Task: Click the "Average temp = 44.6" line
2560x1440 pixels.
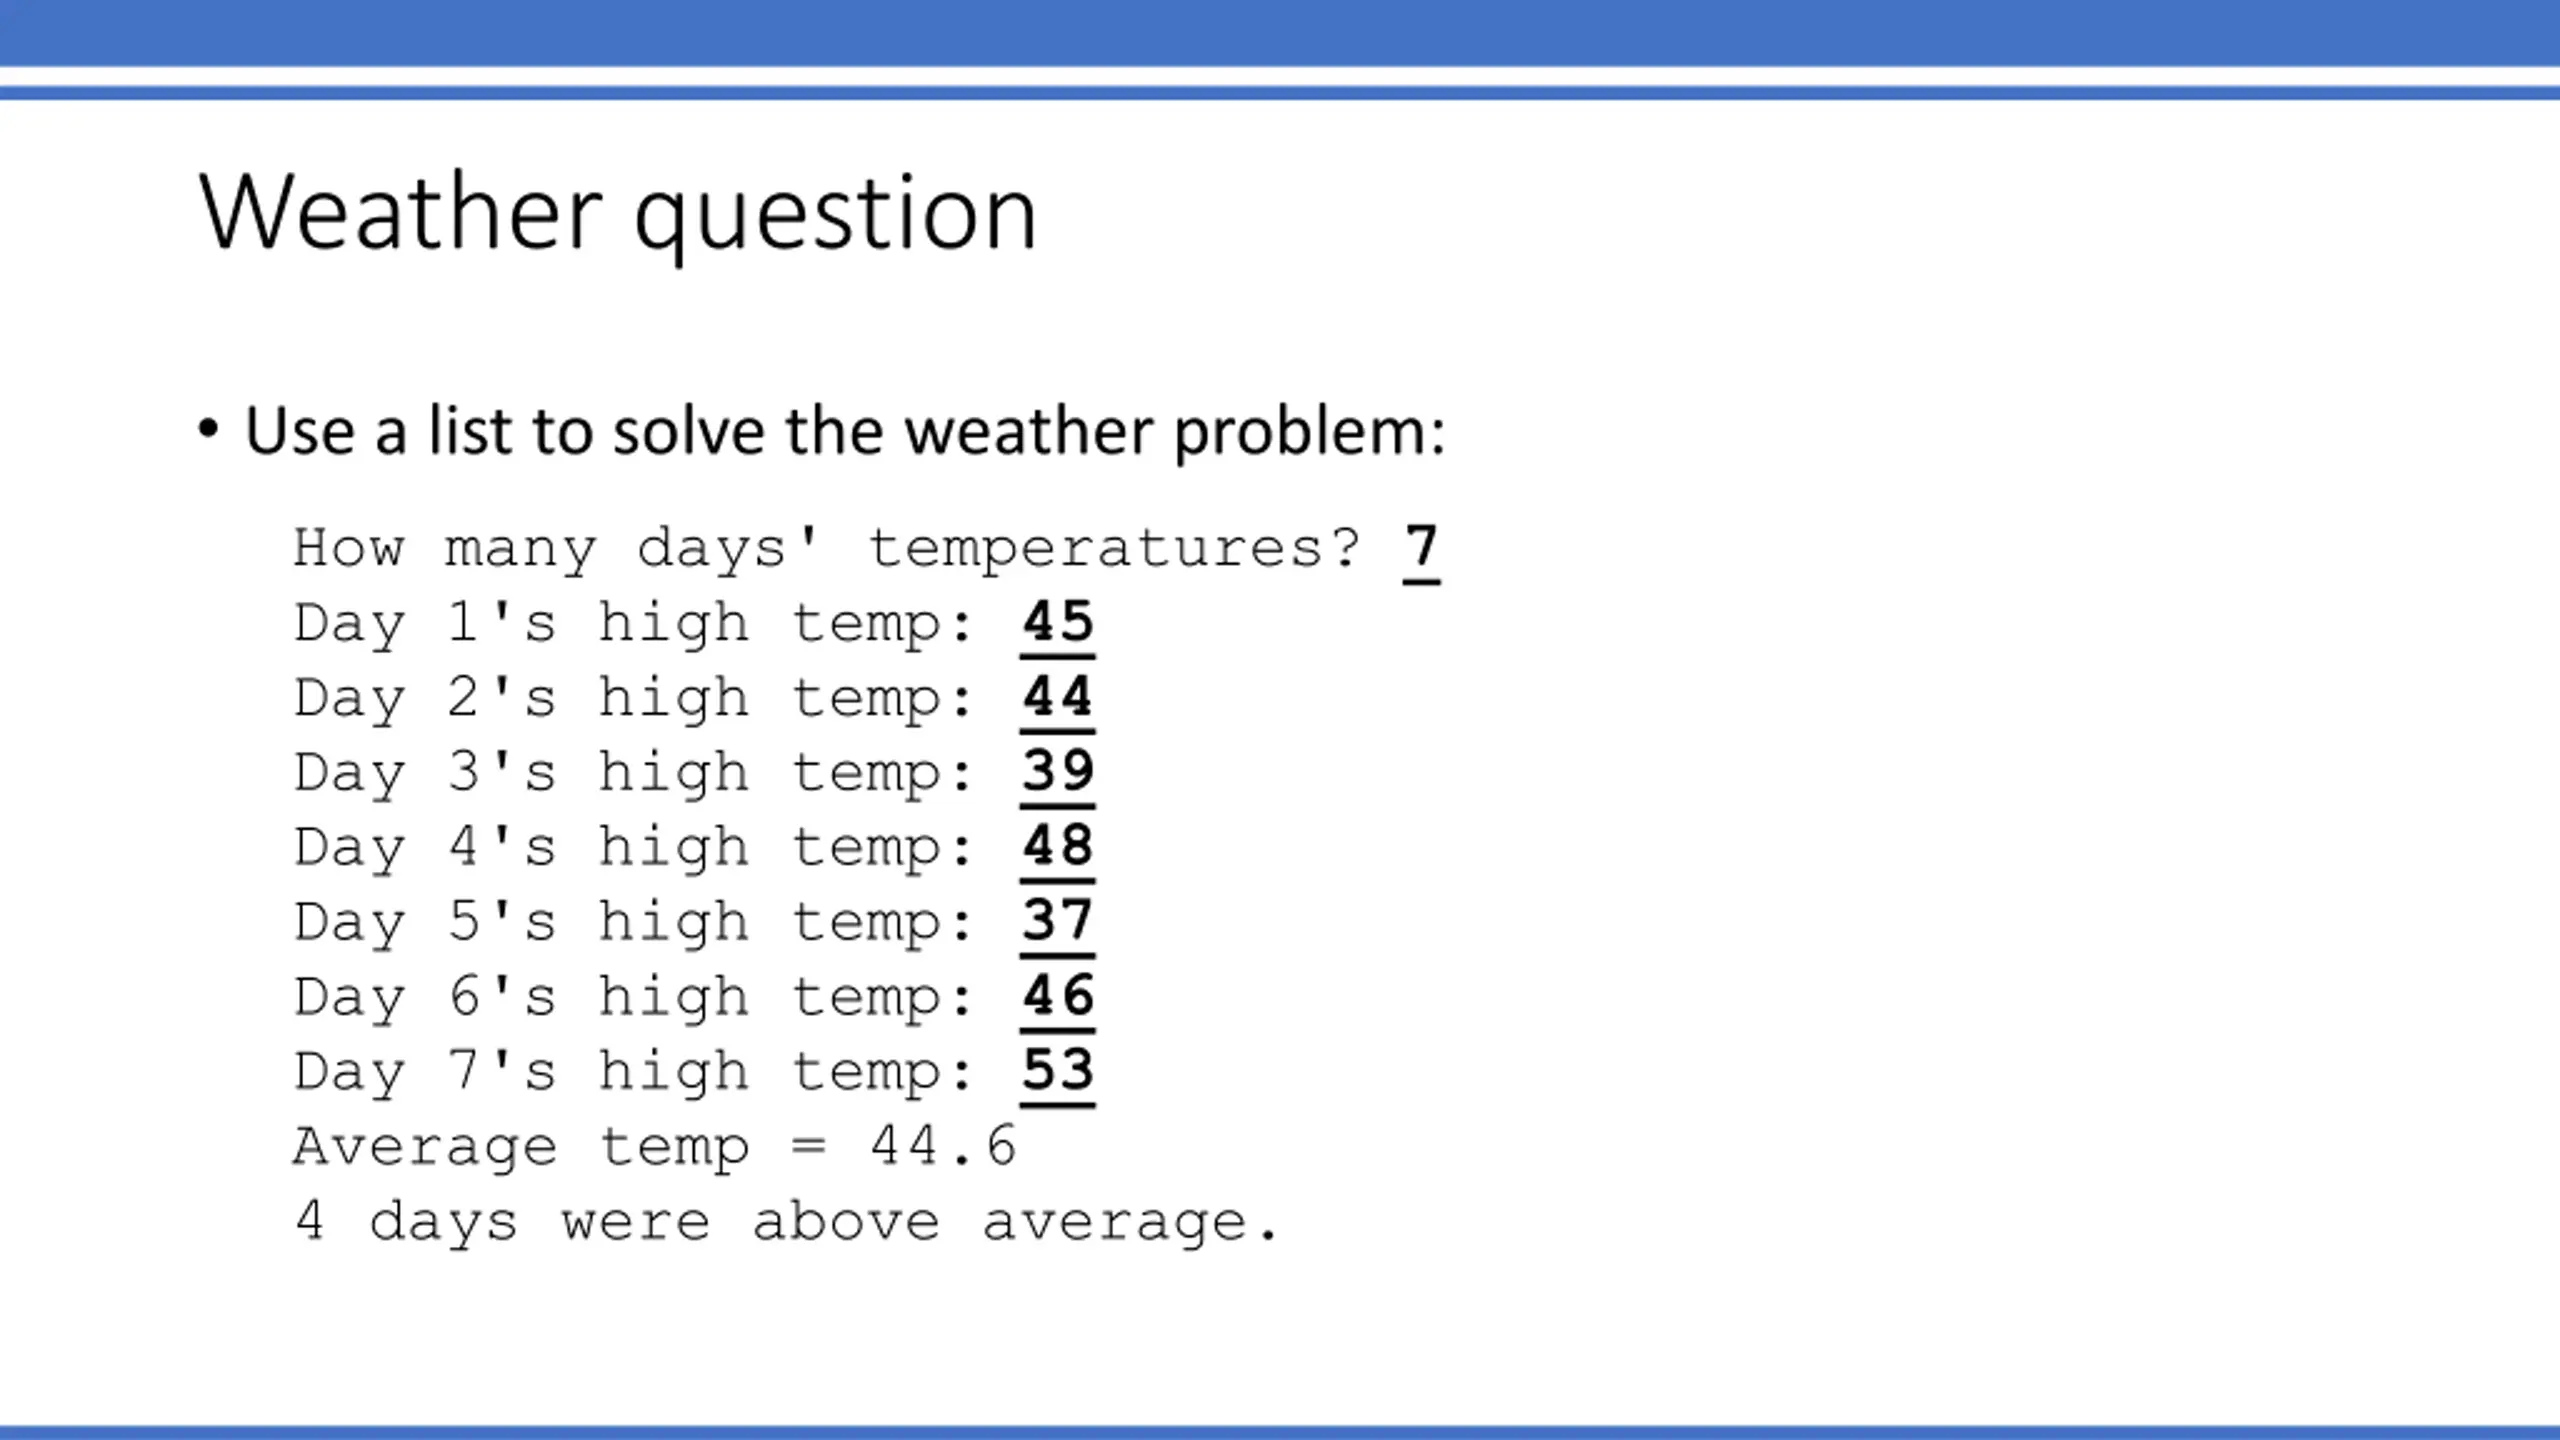Action: coord(655,1146)
